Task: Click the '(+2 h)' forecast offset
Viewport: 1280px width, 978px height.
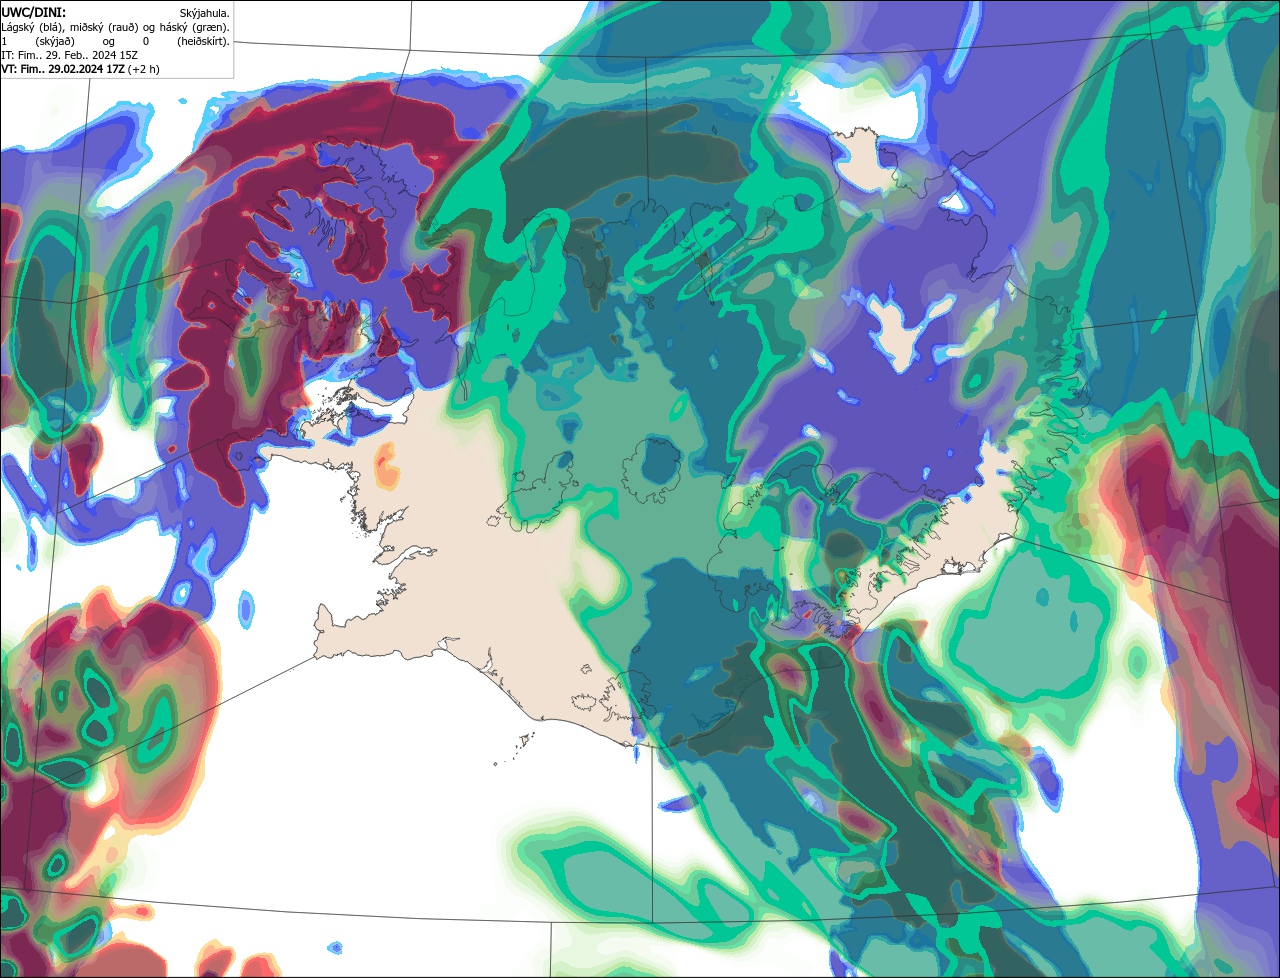Action: [x=143, y=70]
